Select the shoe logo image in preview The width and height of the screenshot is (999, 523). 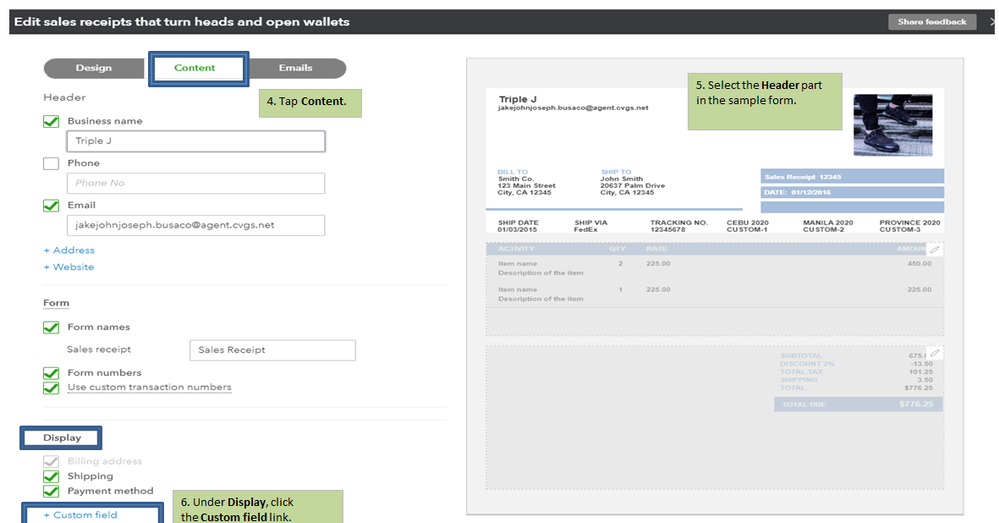point(893,125)
